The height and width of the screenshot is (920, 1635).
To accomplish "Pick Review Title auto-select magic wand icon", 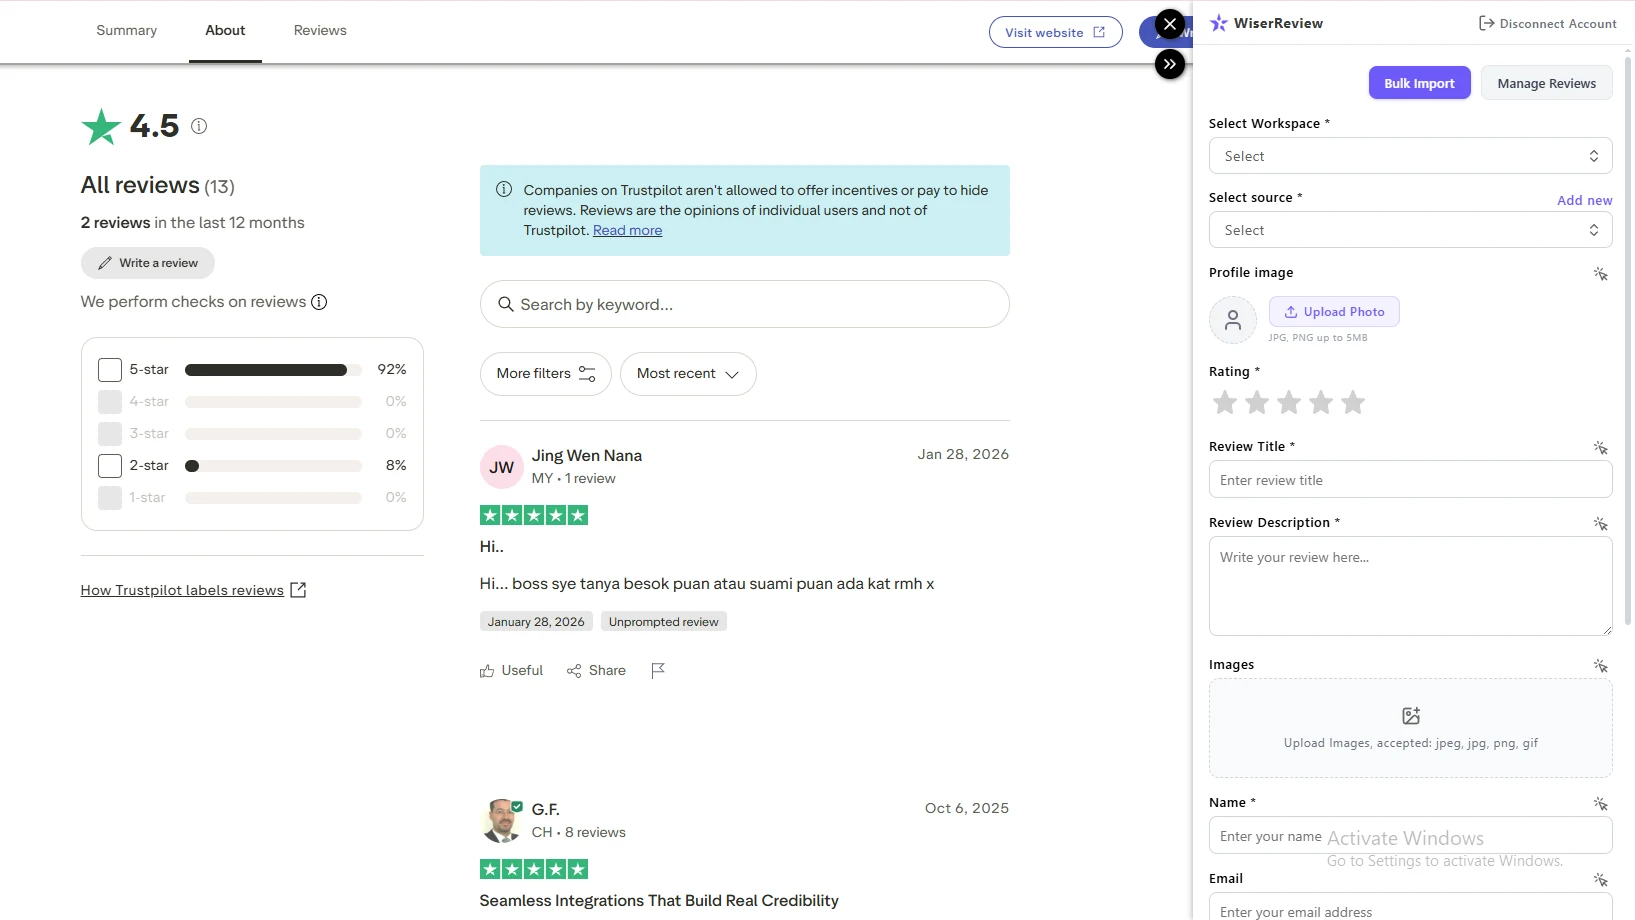I will click(1600, 447).
